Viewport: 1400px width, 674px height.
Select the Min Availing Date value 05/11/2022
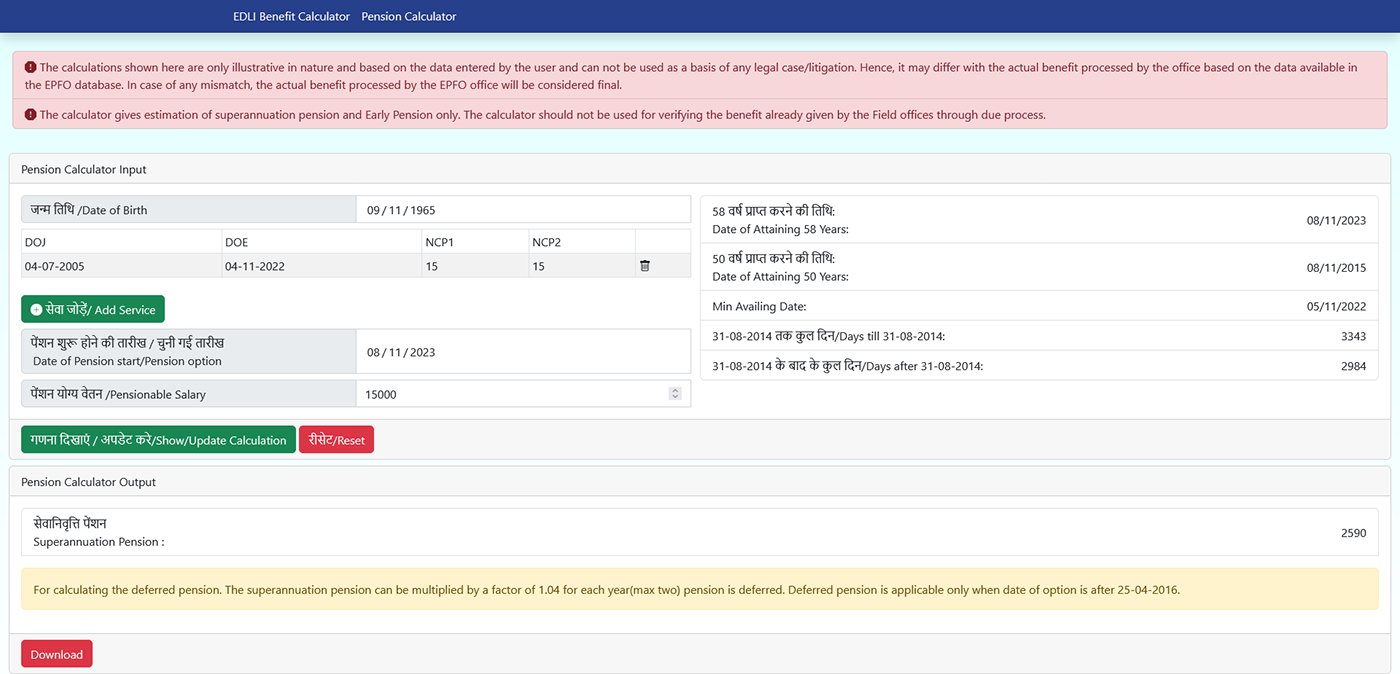tap(1336, 306)
